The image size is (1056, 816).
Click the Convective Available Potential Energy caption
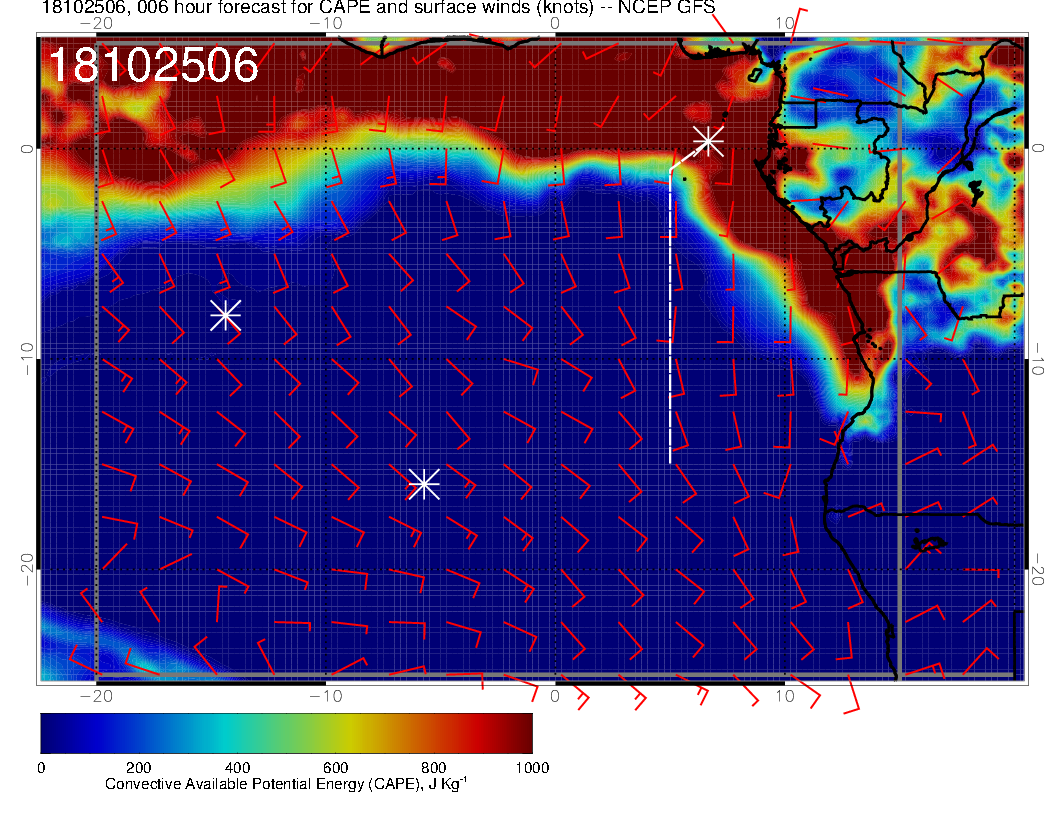tap(286, 785)
